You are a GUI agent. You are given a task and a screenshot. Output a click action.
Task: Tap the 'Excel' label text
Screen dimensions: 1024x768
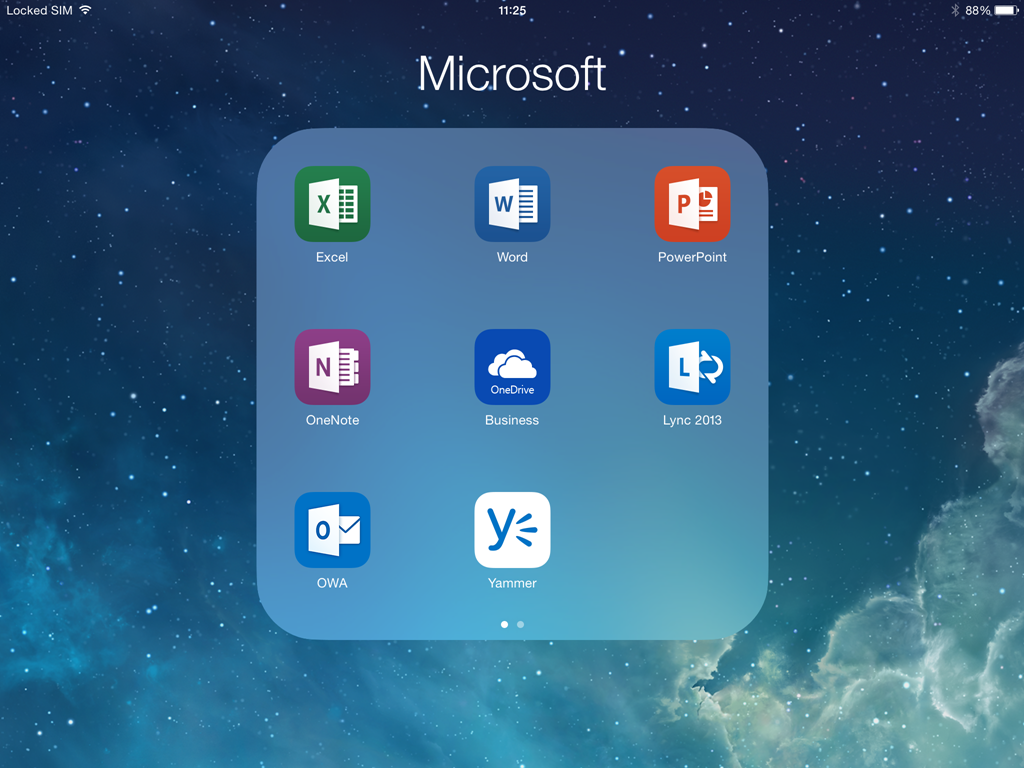tap(332, 257)
